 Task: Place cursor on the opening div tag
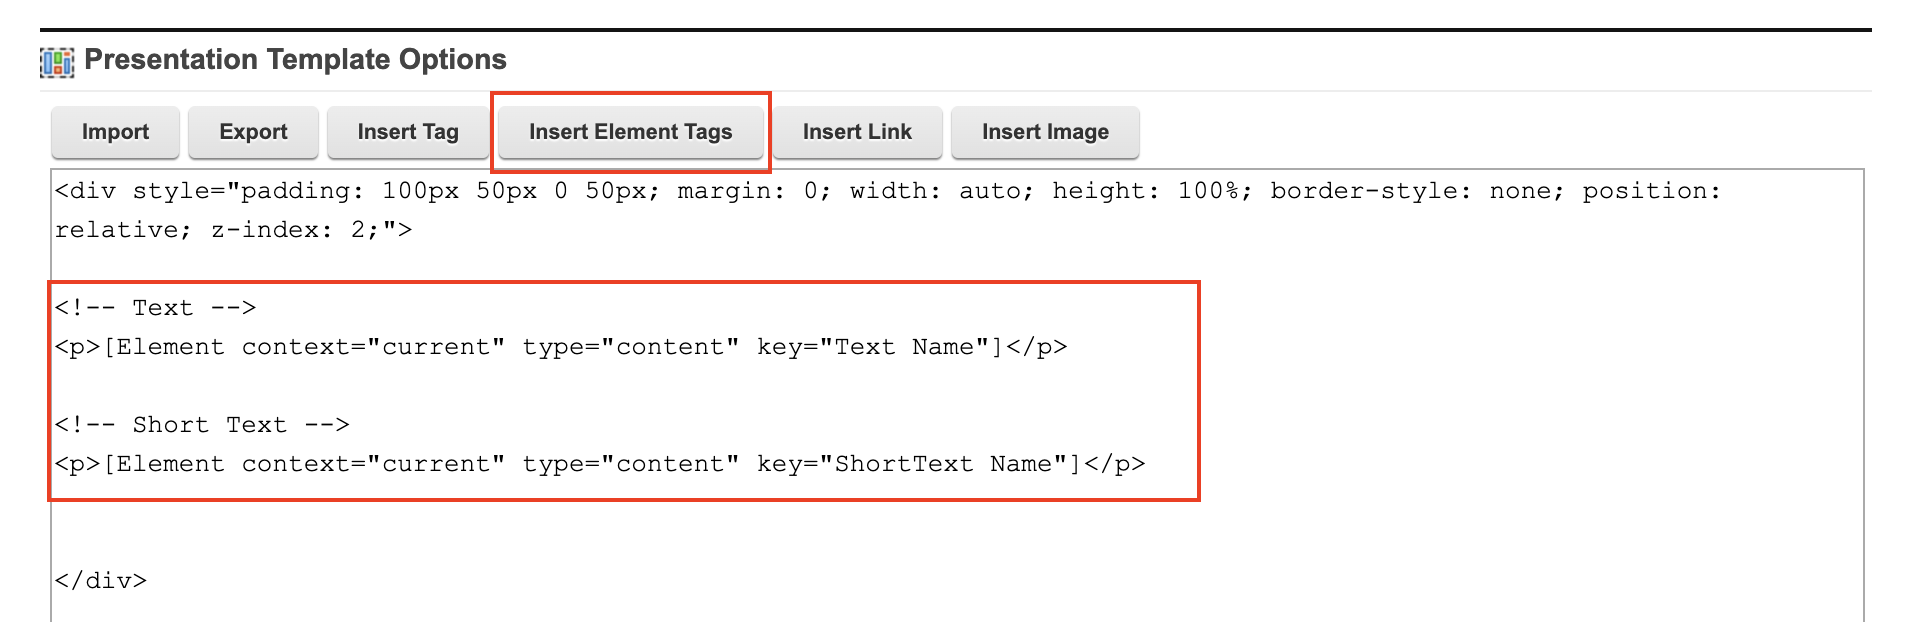tap(86, 191)
